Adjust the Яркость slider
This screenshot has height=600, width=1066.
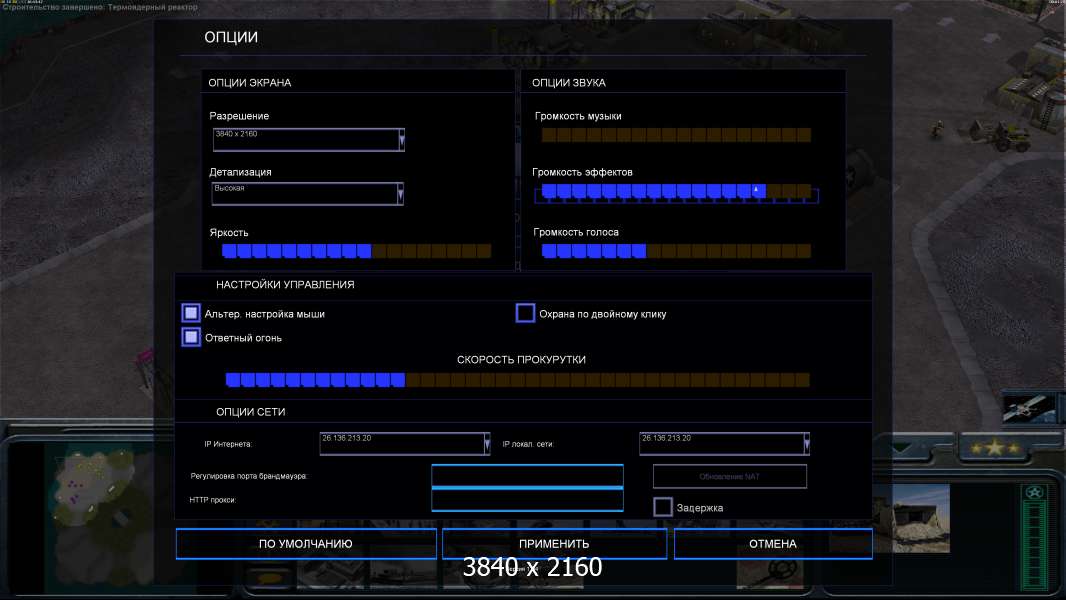(356, 251)
